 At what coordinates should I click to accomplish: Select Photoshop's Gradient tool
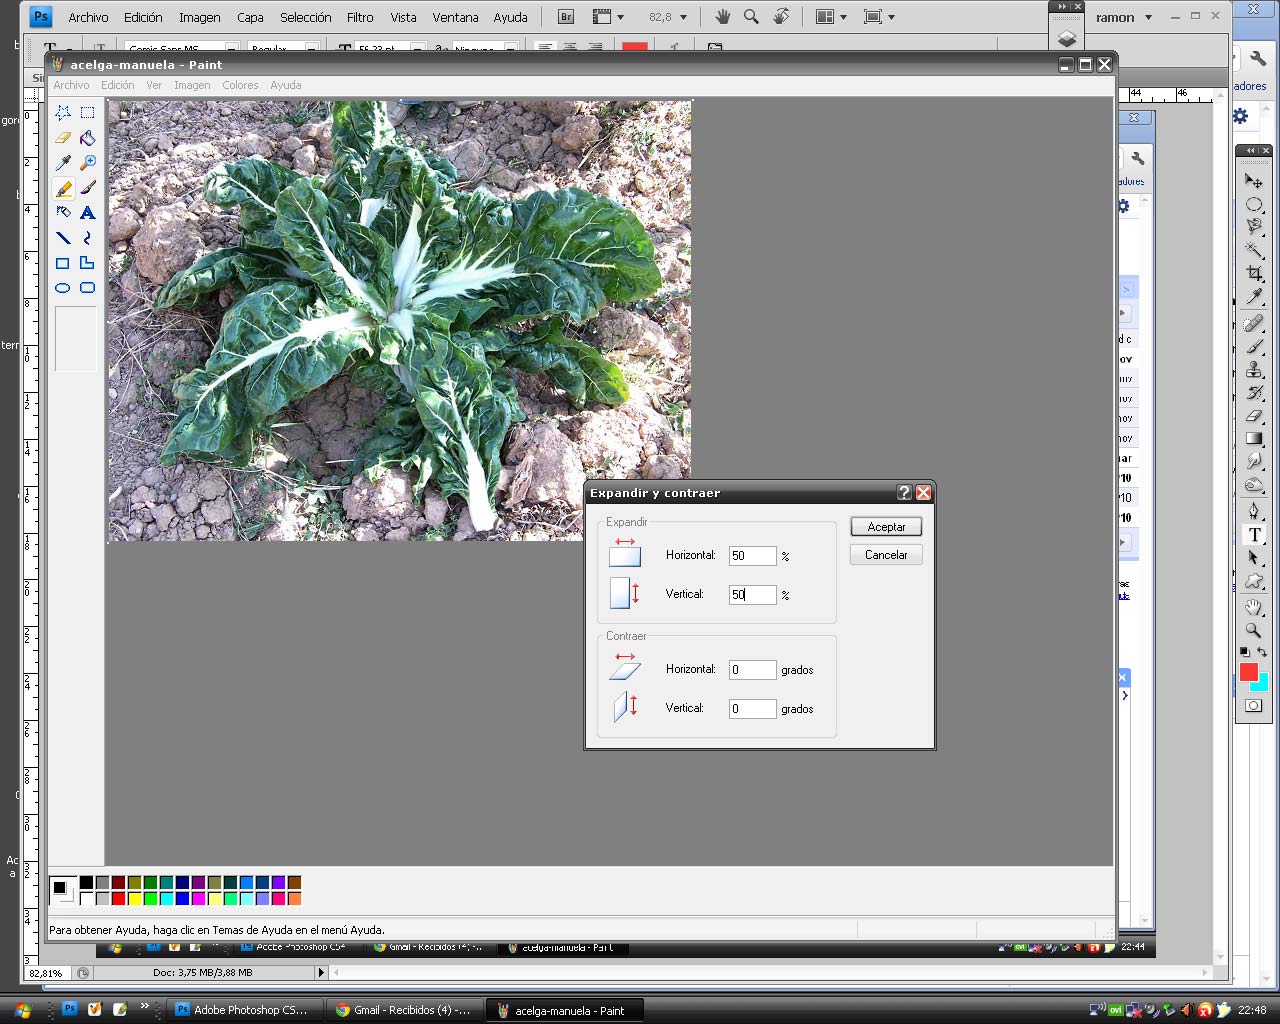1253,439
